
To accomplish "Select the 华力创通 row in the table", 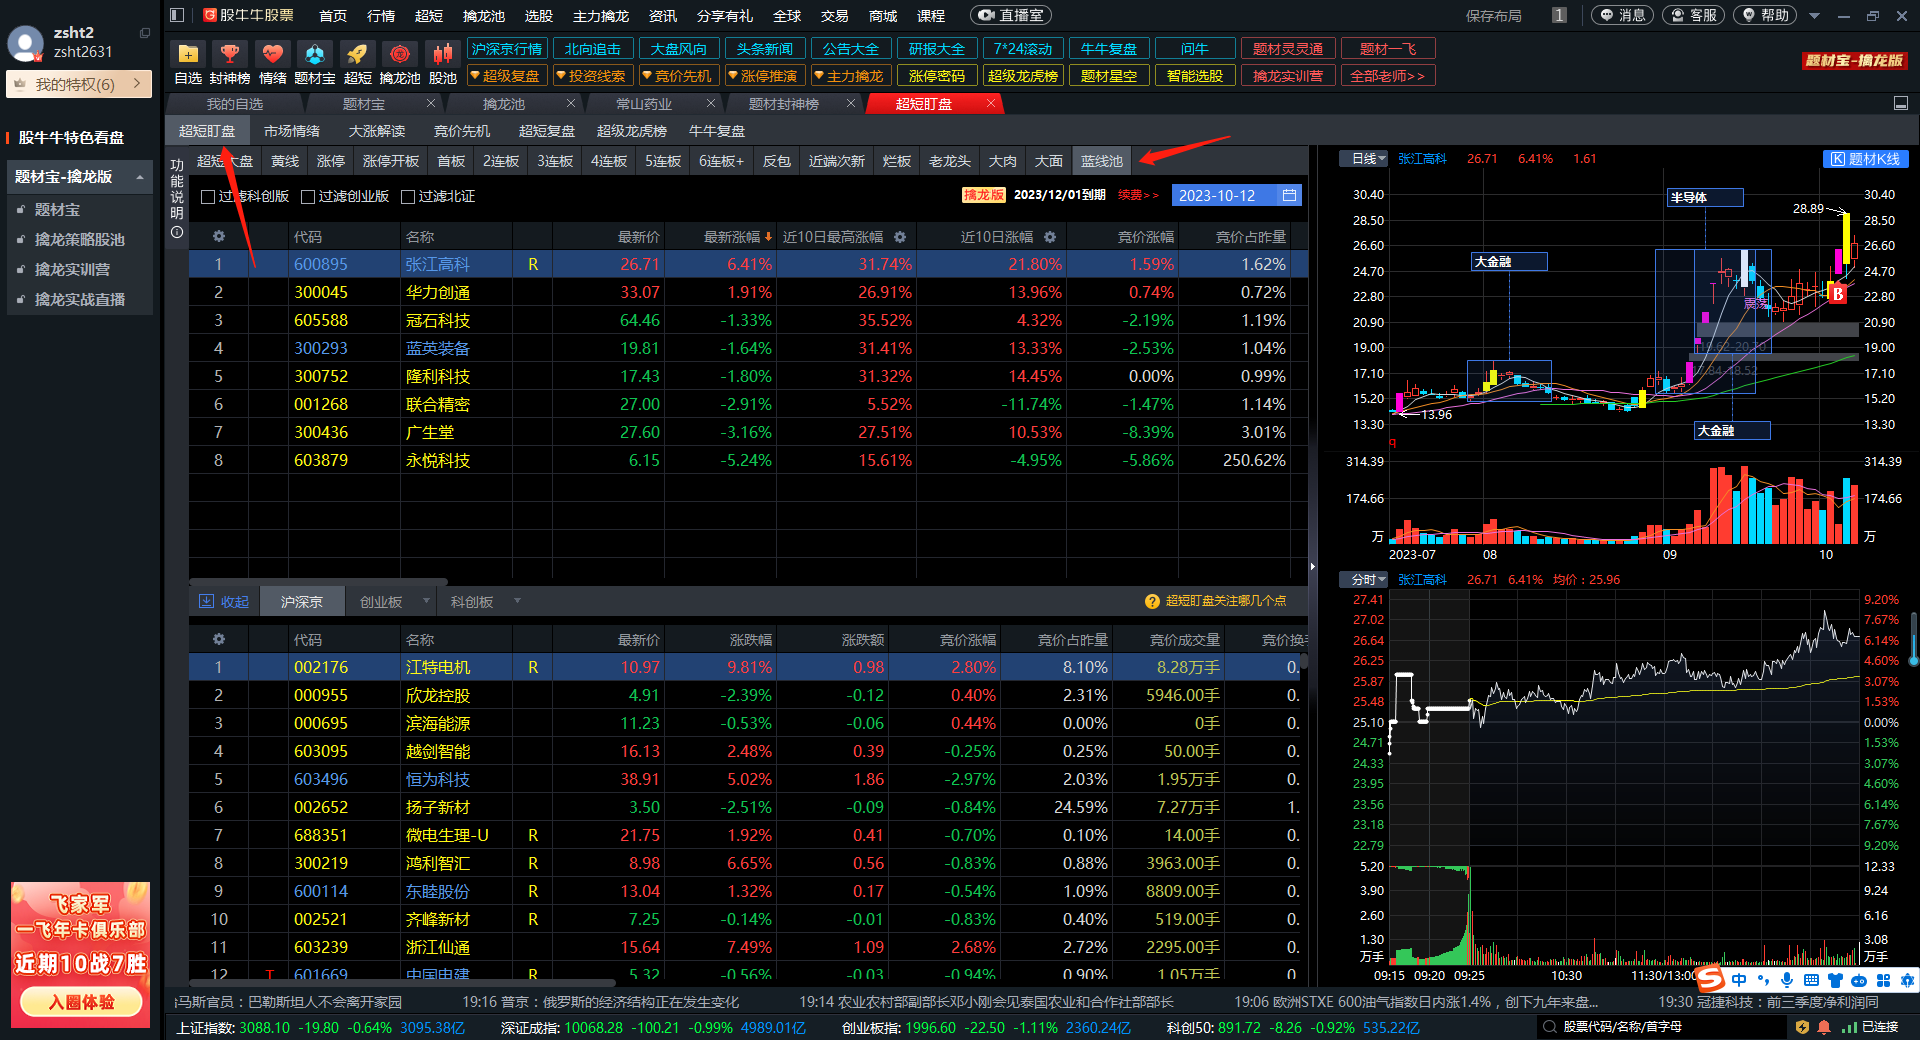I will point(748,292).
